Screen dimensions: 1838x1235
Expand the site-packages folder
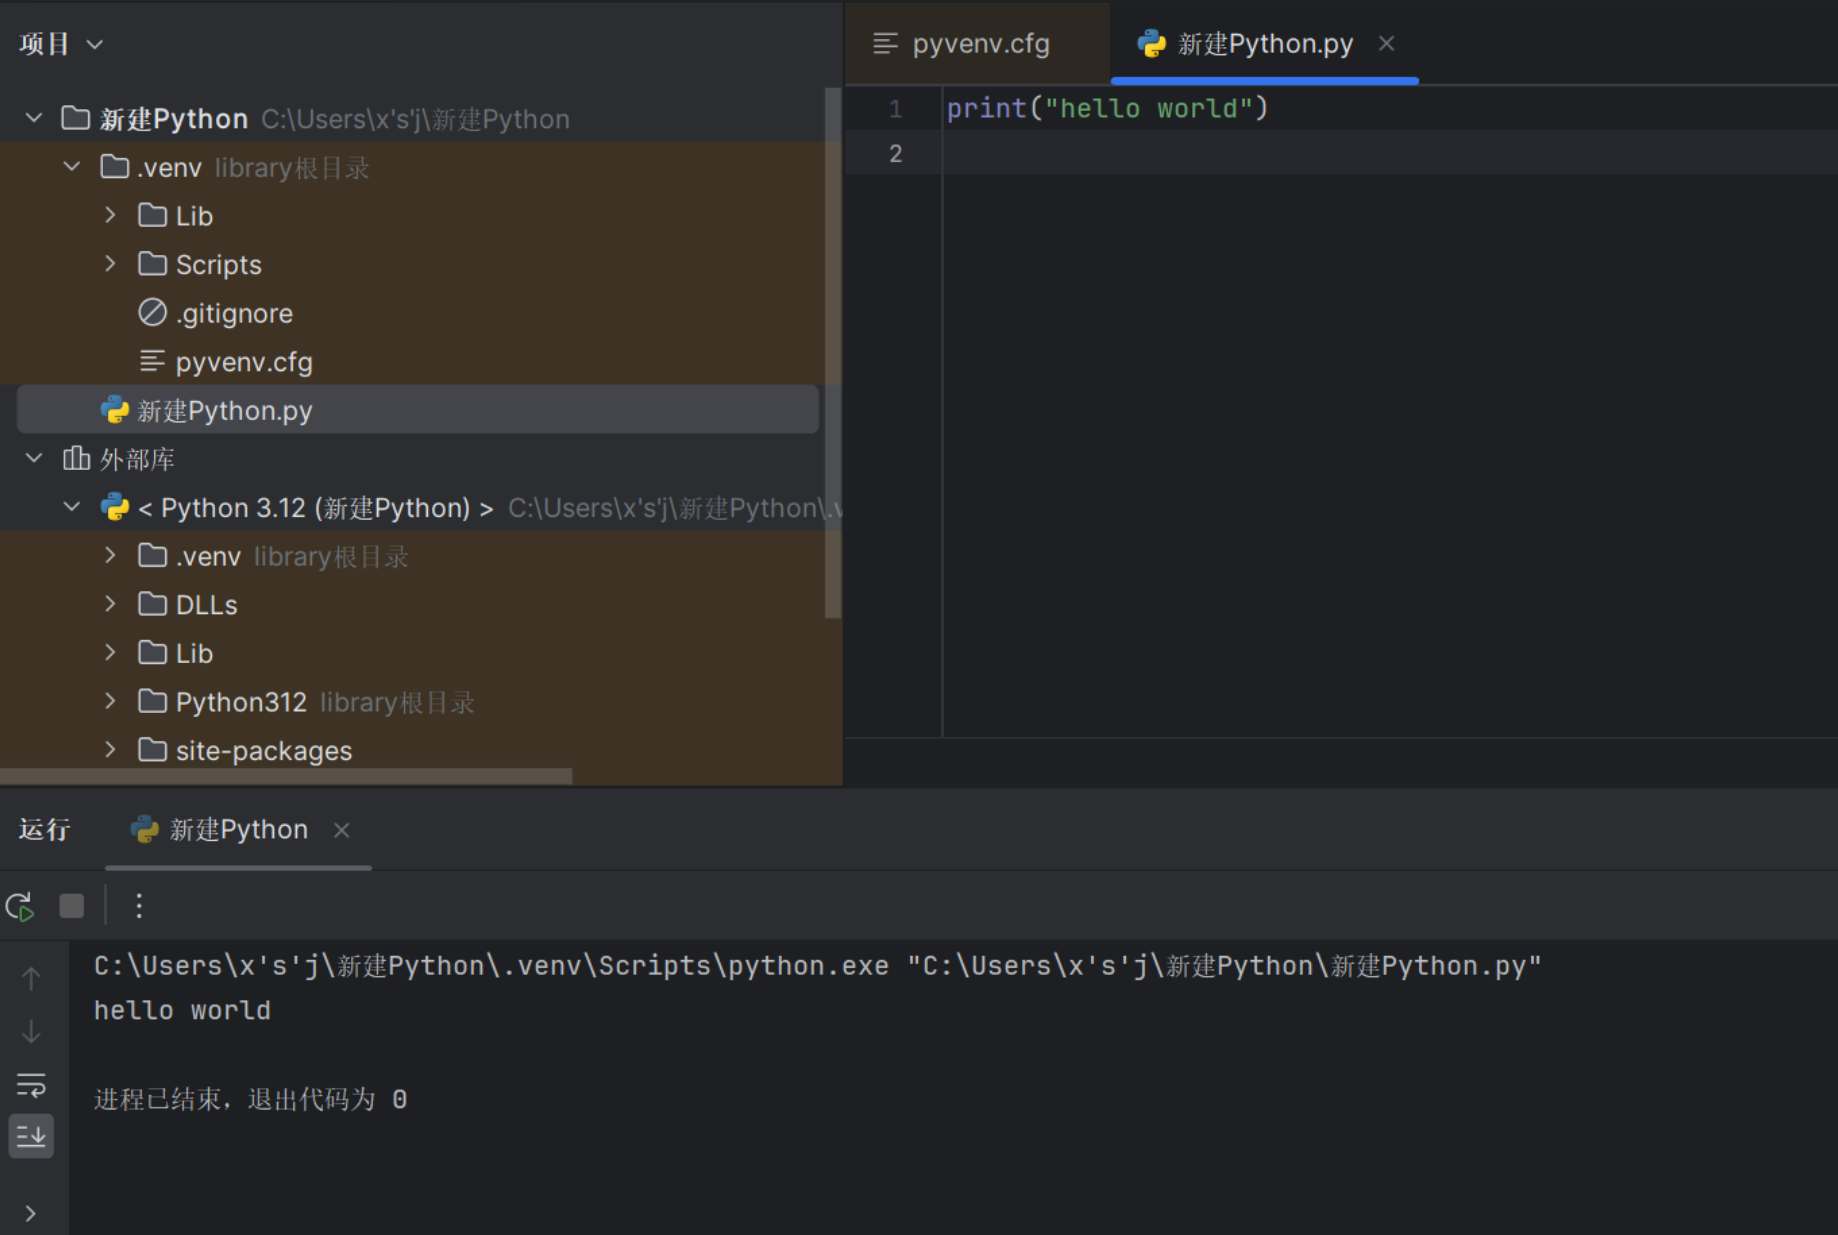coord(110,750)
